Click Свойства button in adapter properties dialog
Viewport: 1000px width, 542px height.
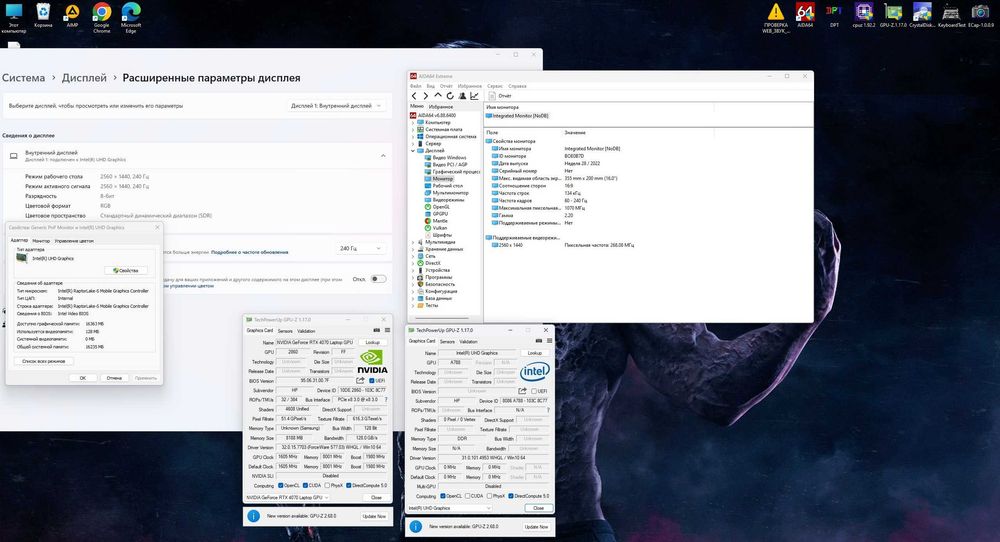pos(126,270)
